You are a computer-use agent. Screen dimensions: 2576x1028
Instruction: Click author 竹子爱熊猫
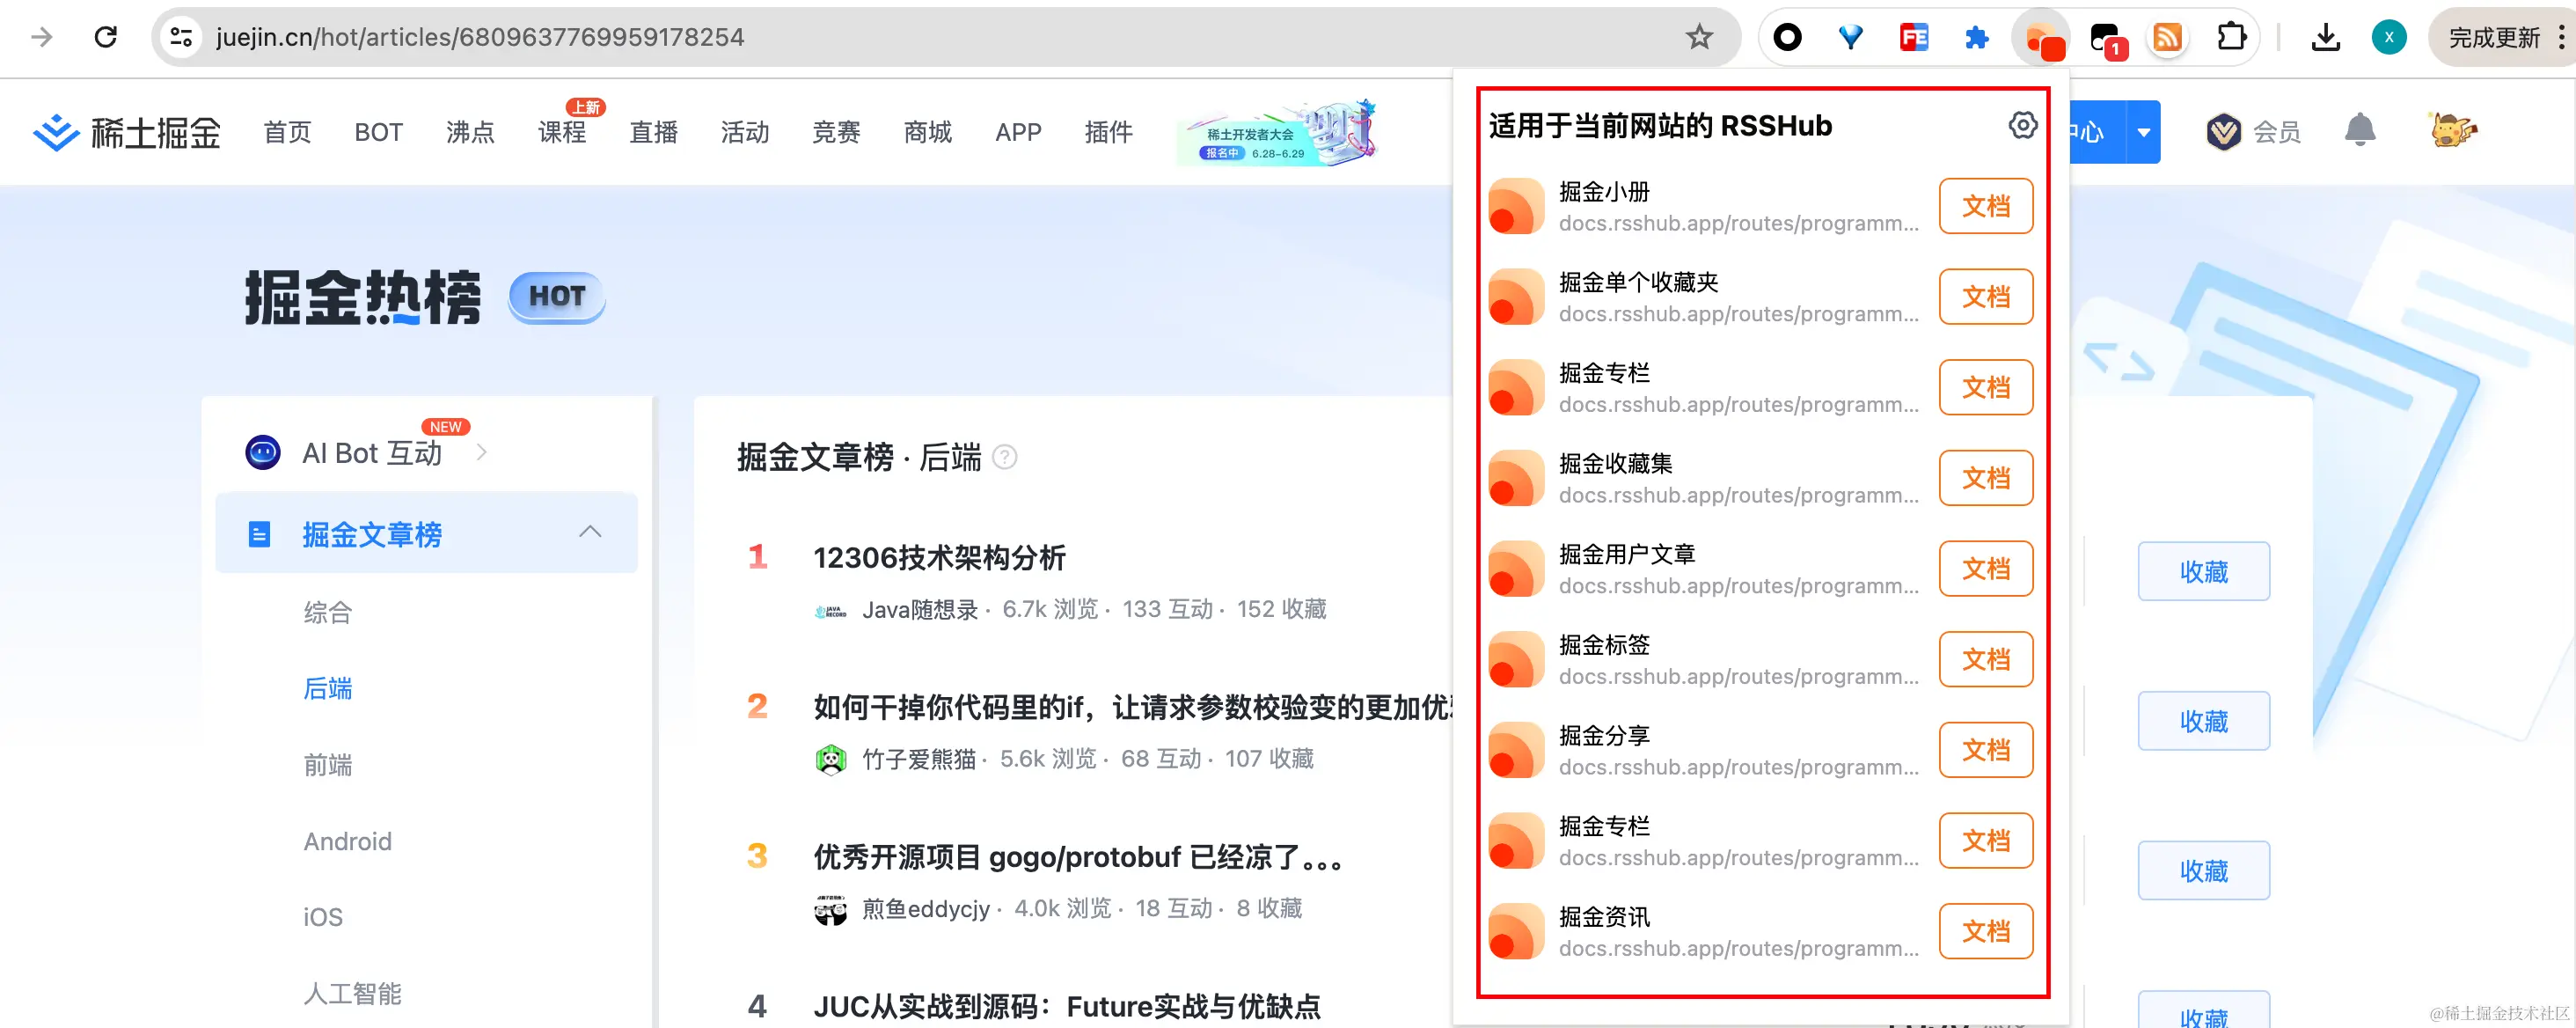(919, 759)
